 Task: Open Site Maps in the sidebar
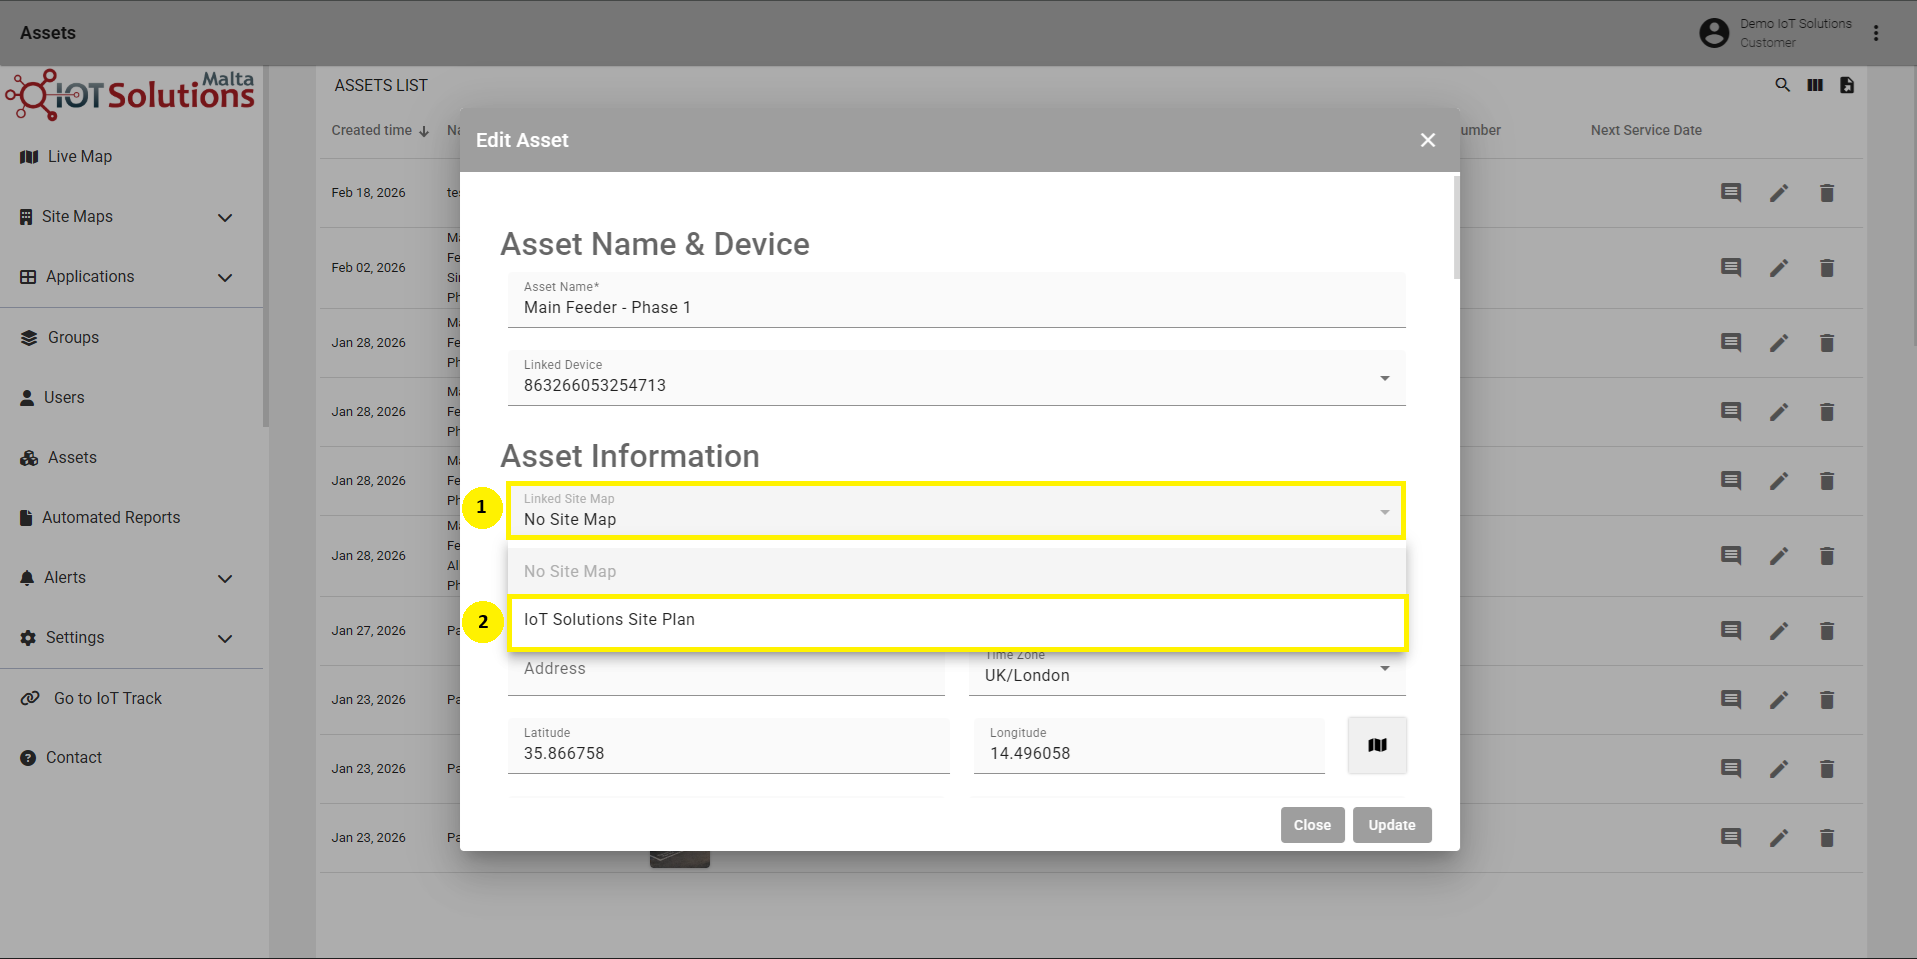(77, 217)
